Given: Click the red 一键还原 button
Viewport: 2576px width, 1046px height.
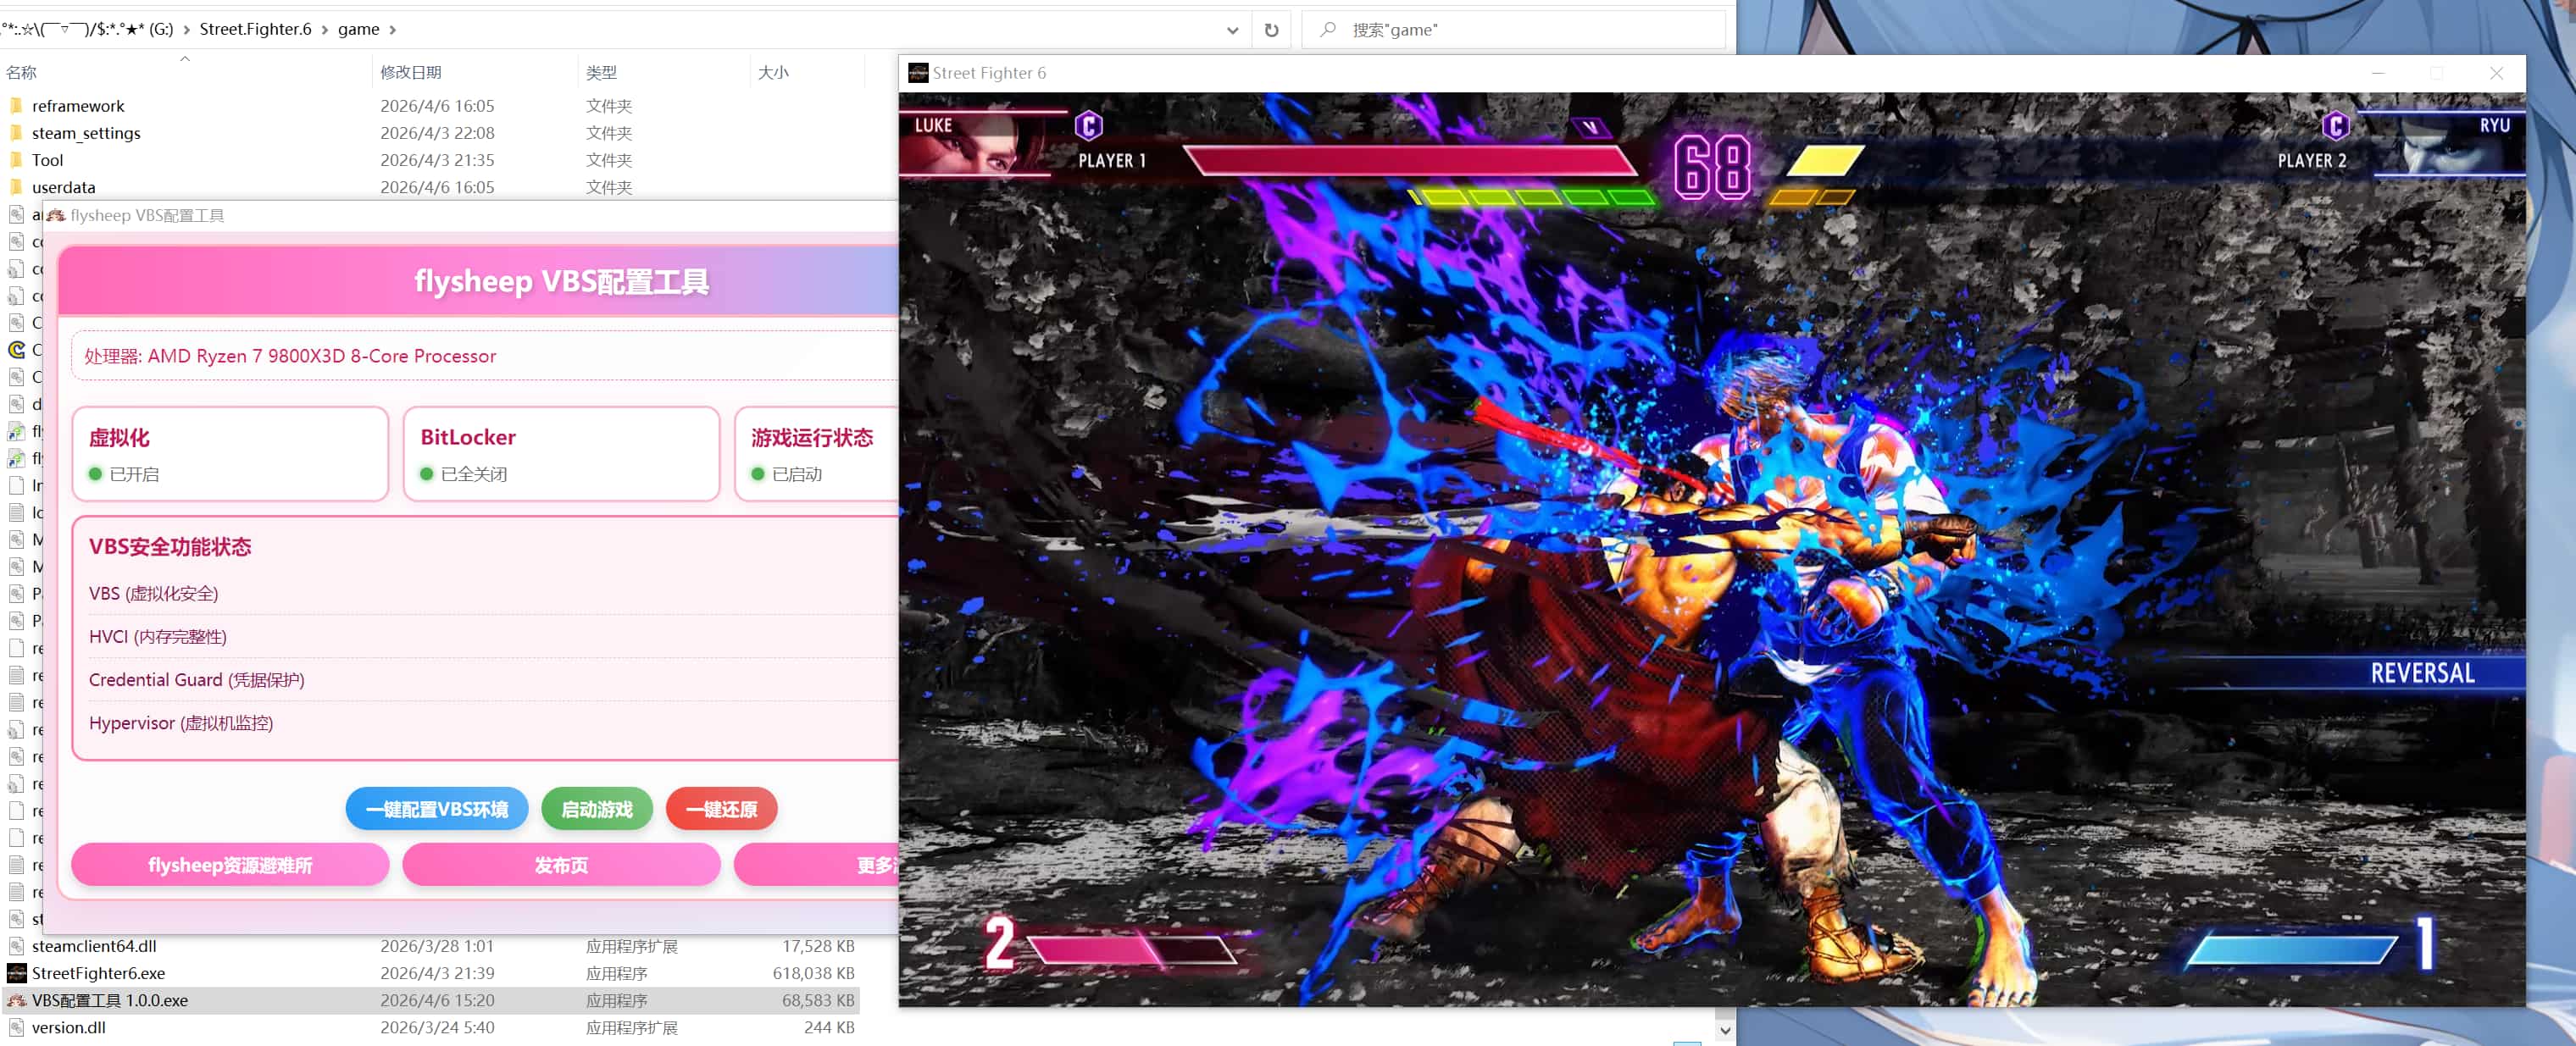Looking at the screenshot, I should point(721,809).
